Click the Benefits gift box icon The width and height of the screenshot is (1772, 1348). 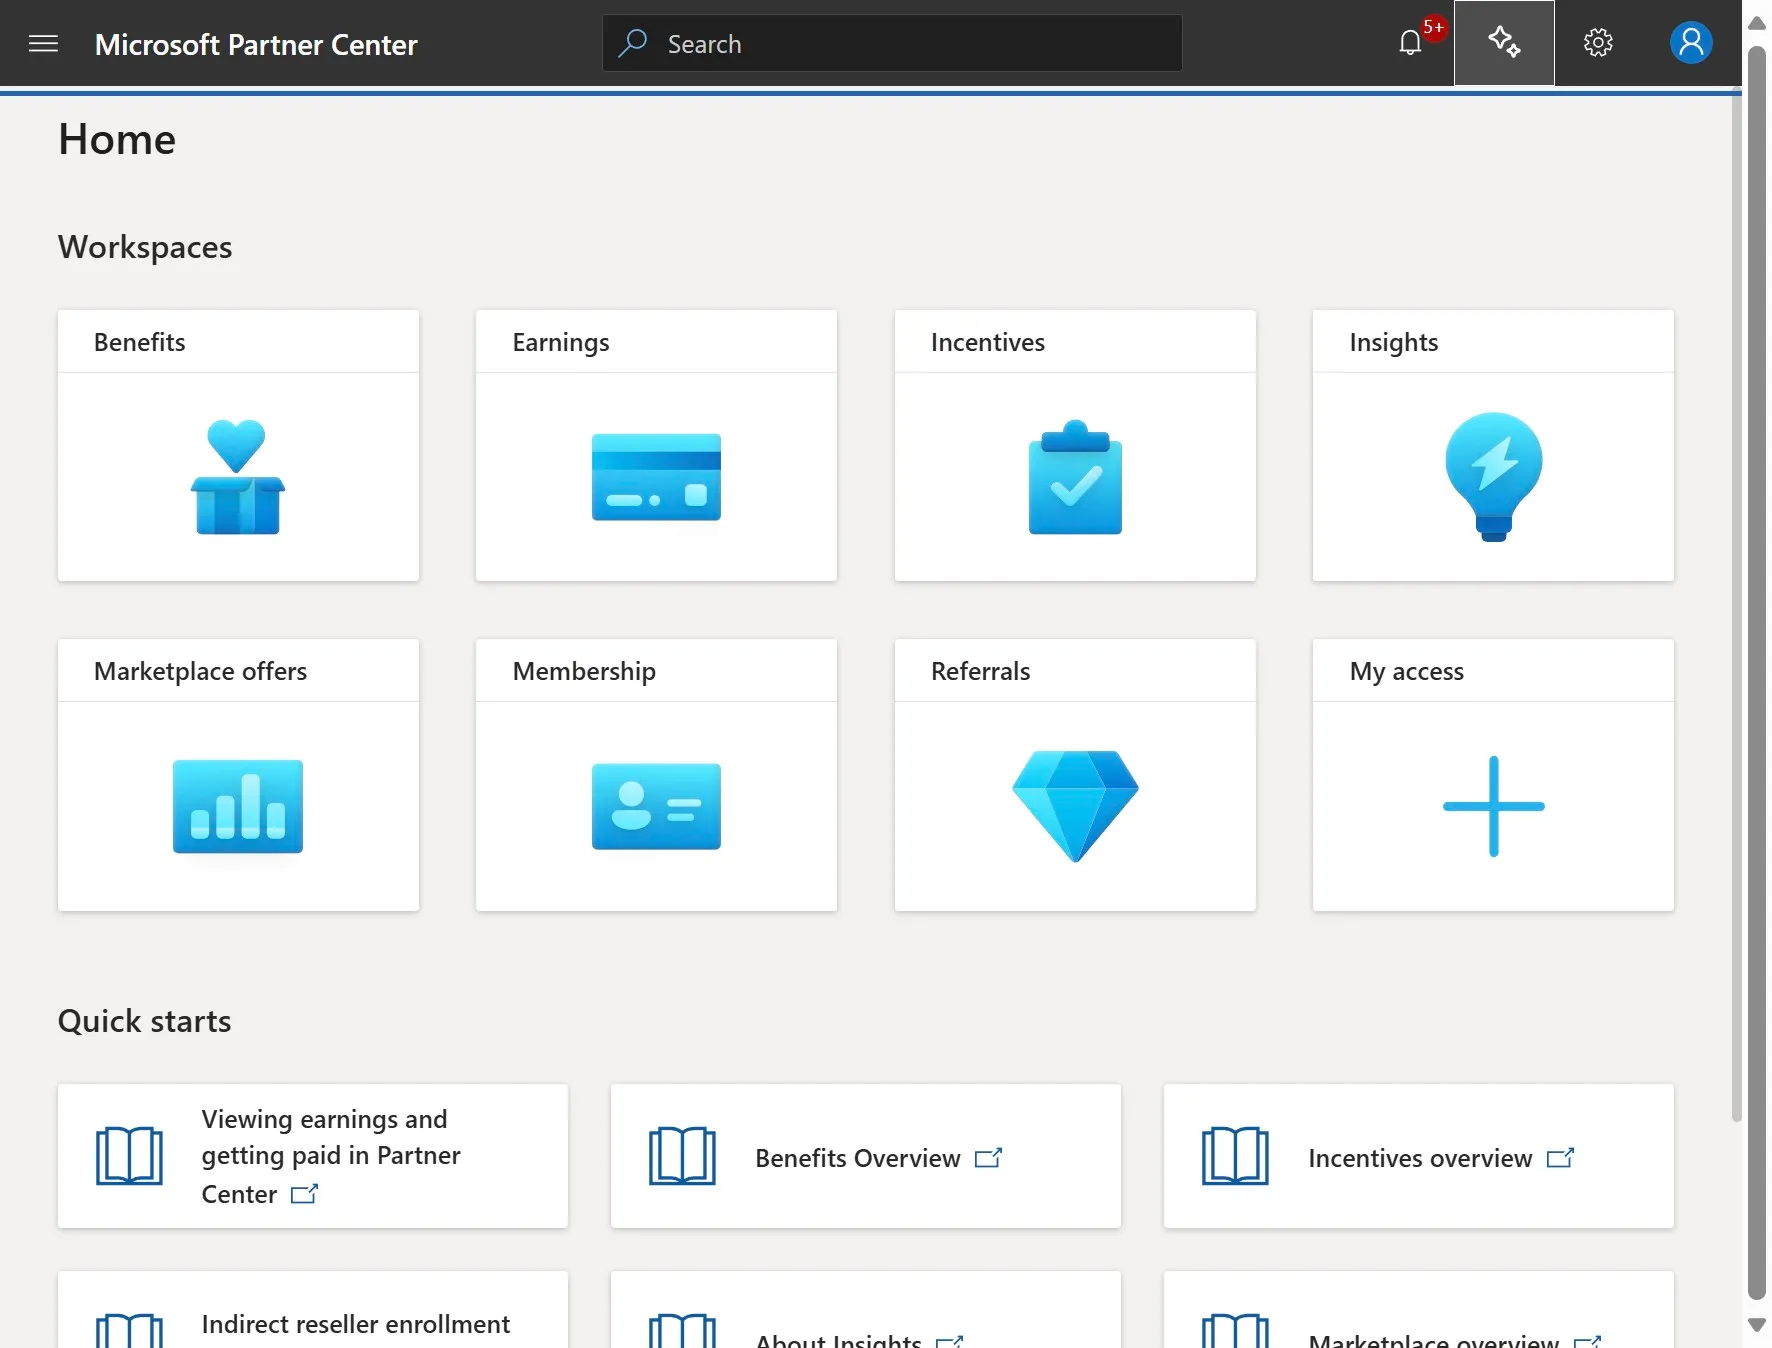coord(238,477)
